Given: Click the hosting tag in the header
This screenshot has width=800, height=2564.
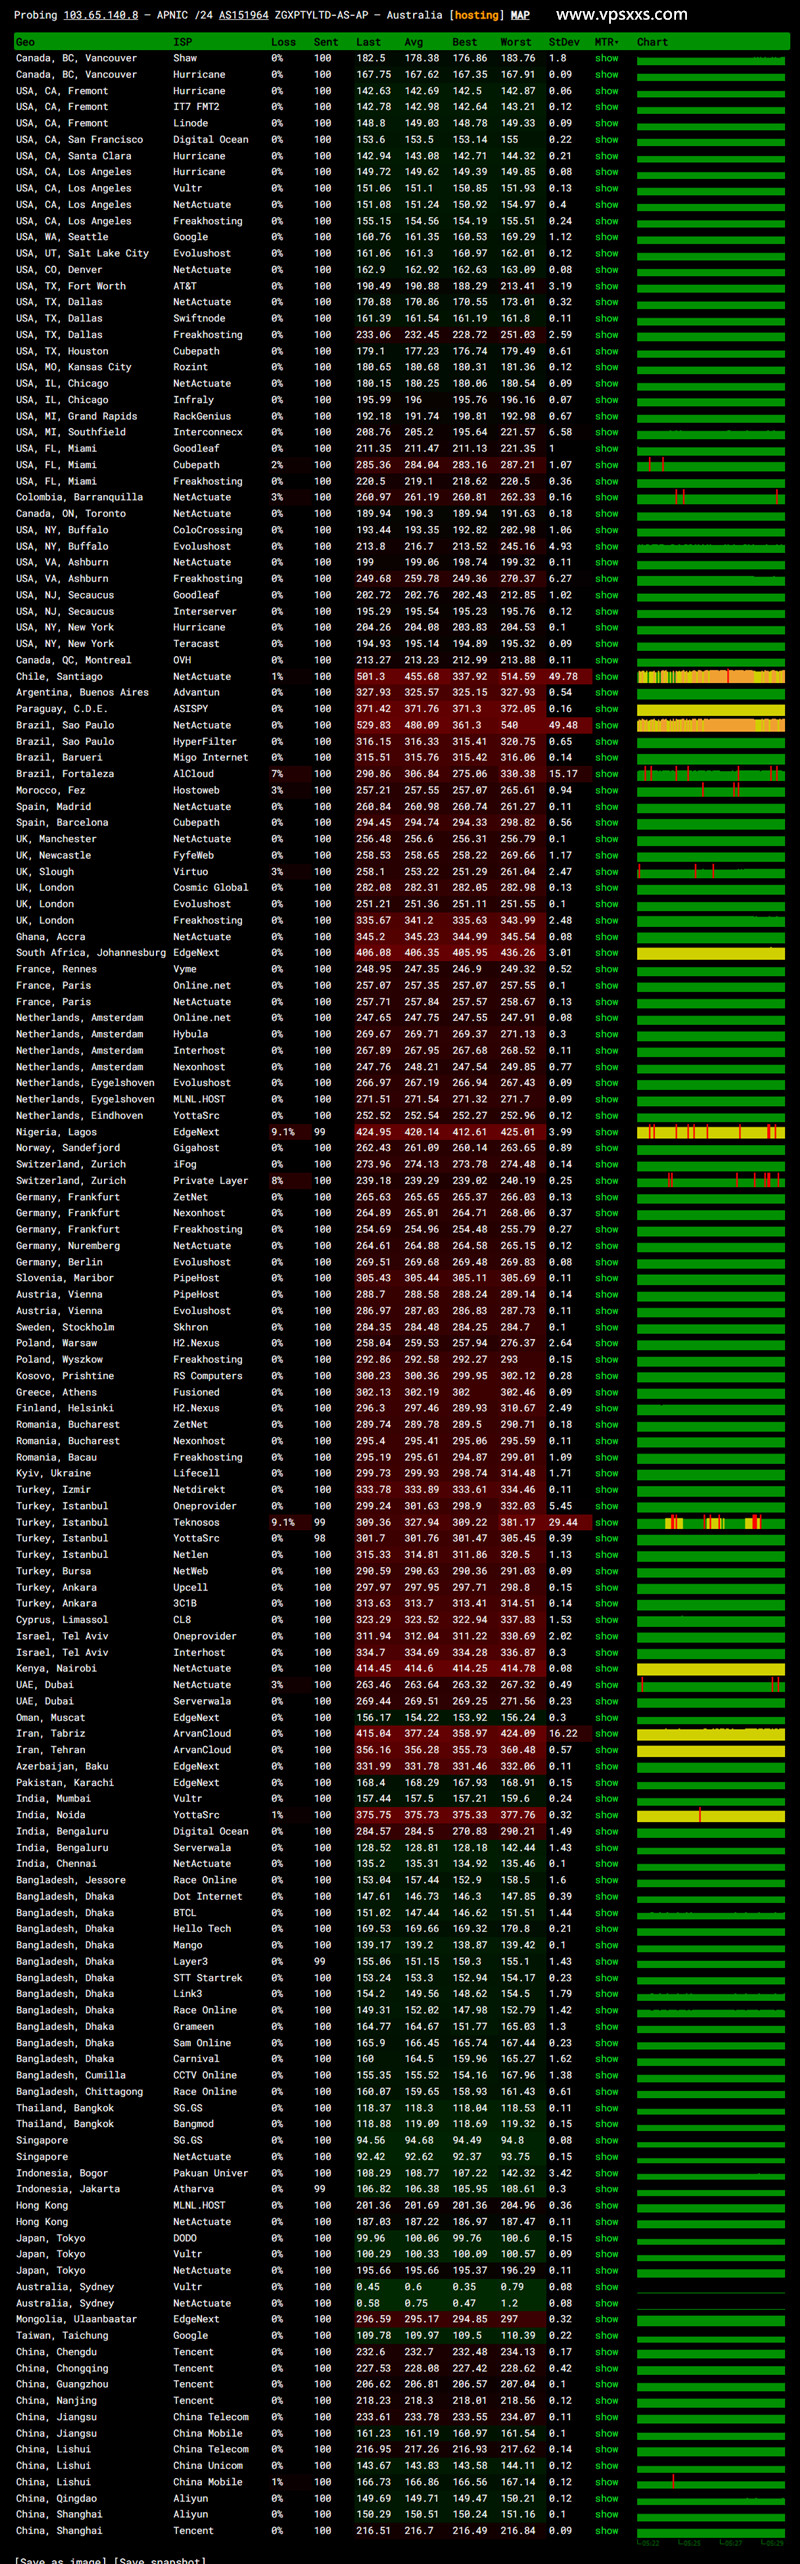Looking at the screenshot, I should coord(477,15).
